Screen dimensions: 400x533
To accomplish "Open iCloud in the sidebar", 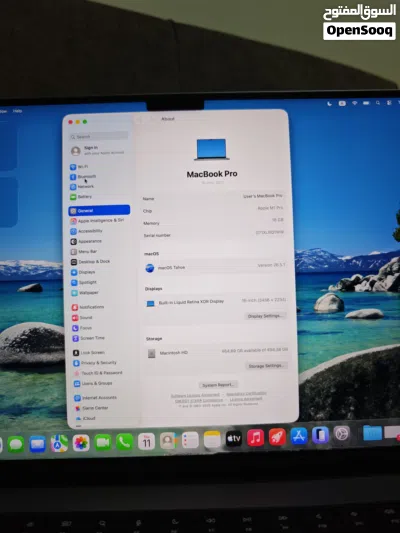I will point(85,418).
